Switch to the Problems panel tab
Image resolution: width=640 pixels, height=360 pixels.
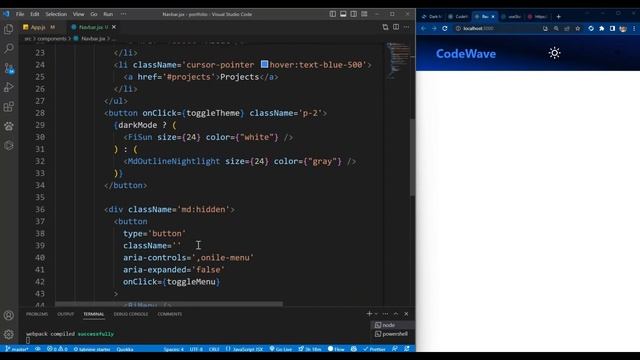[37, 314]
